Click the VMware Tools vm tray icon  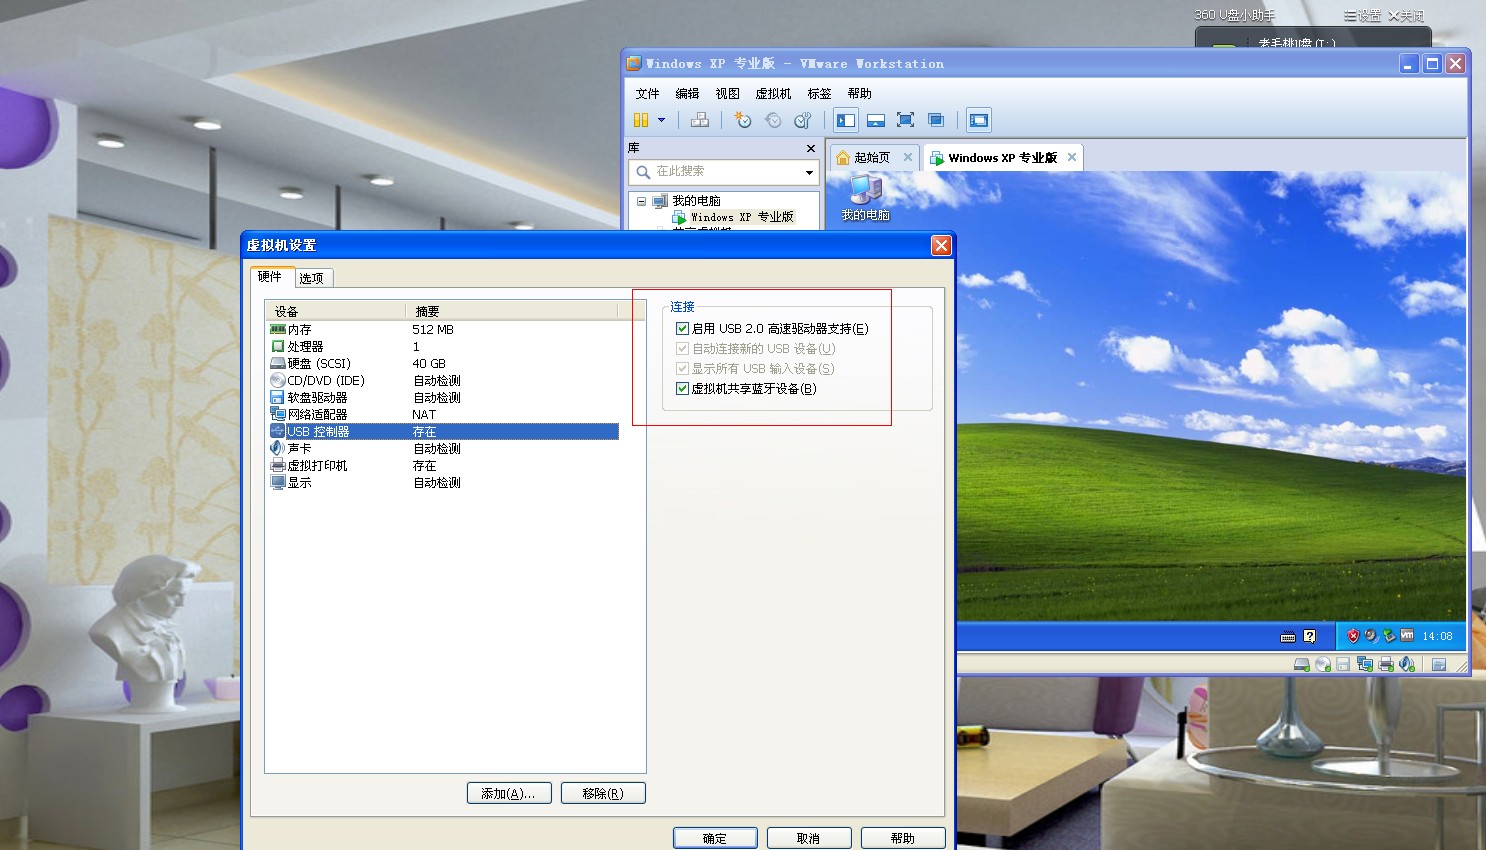pyautogui.click(x=1407, y=635)
